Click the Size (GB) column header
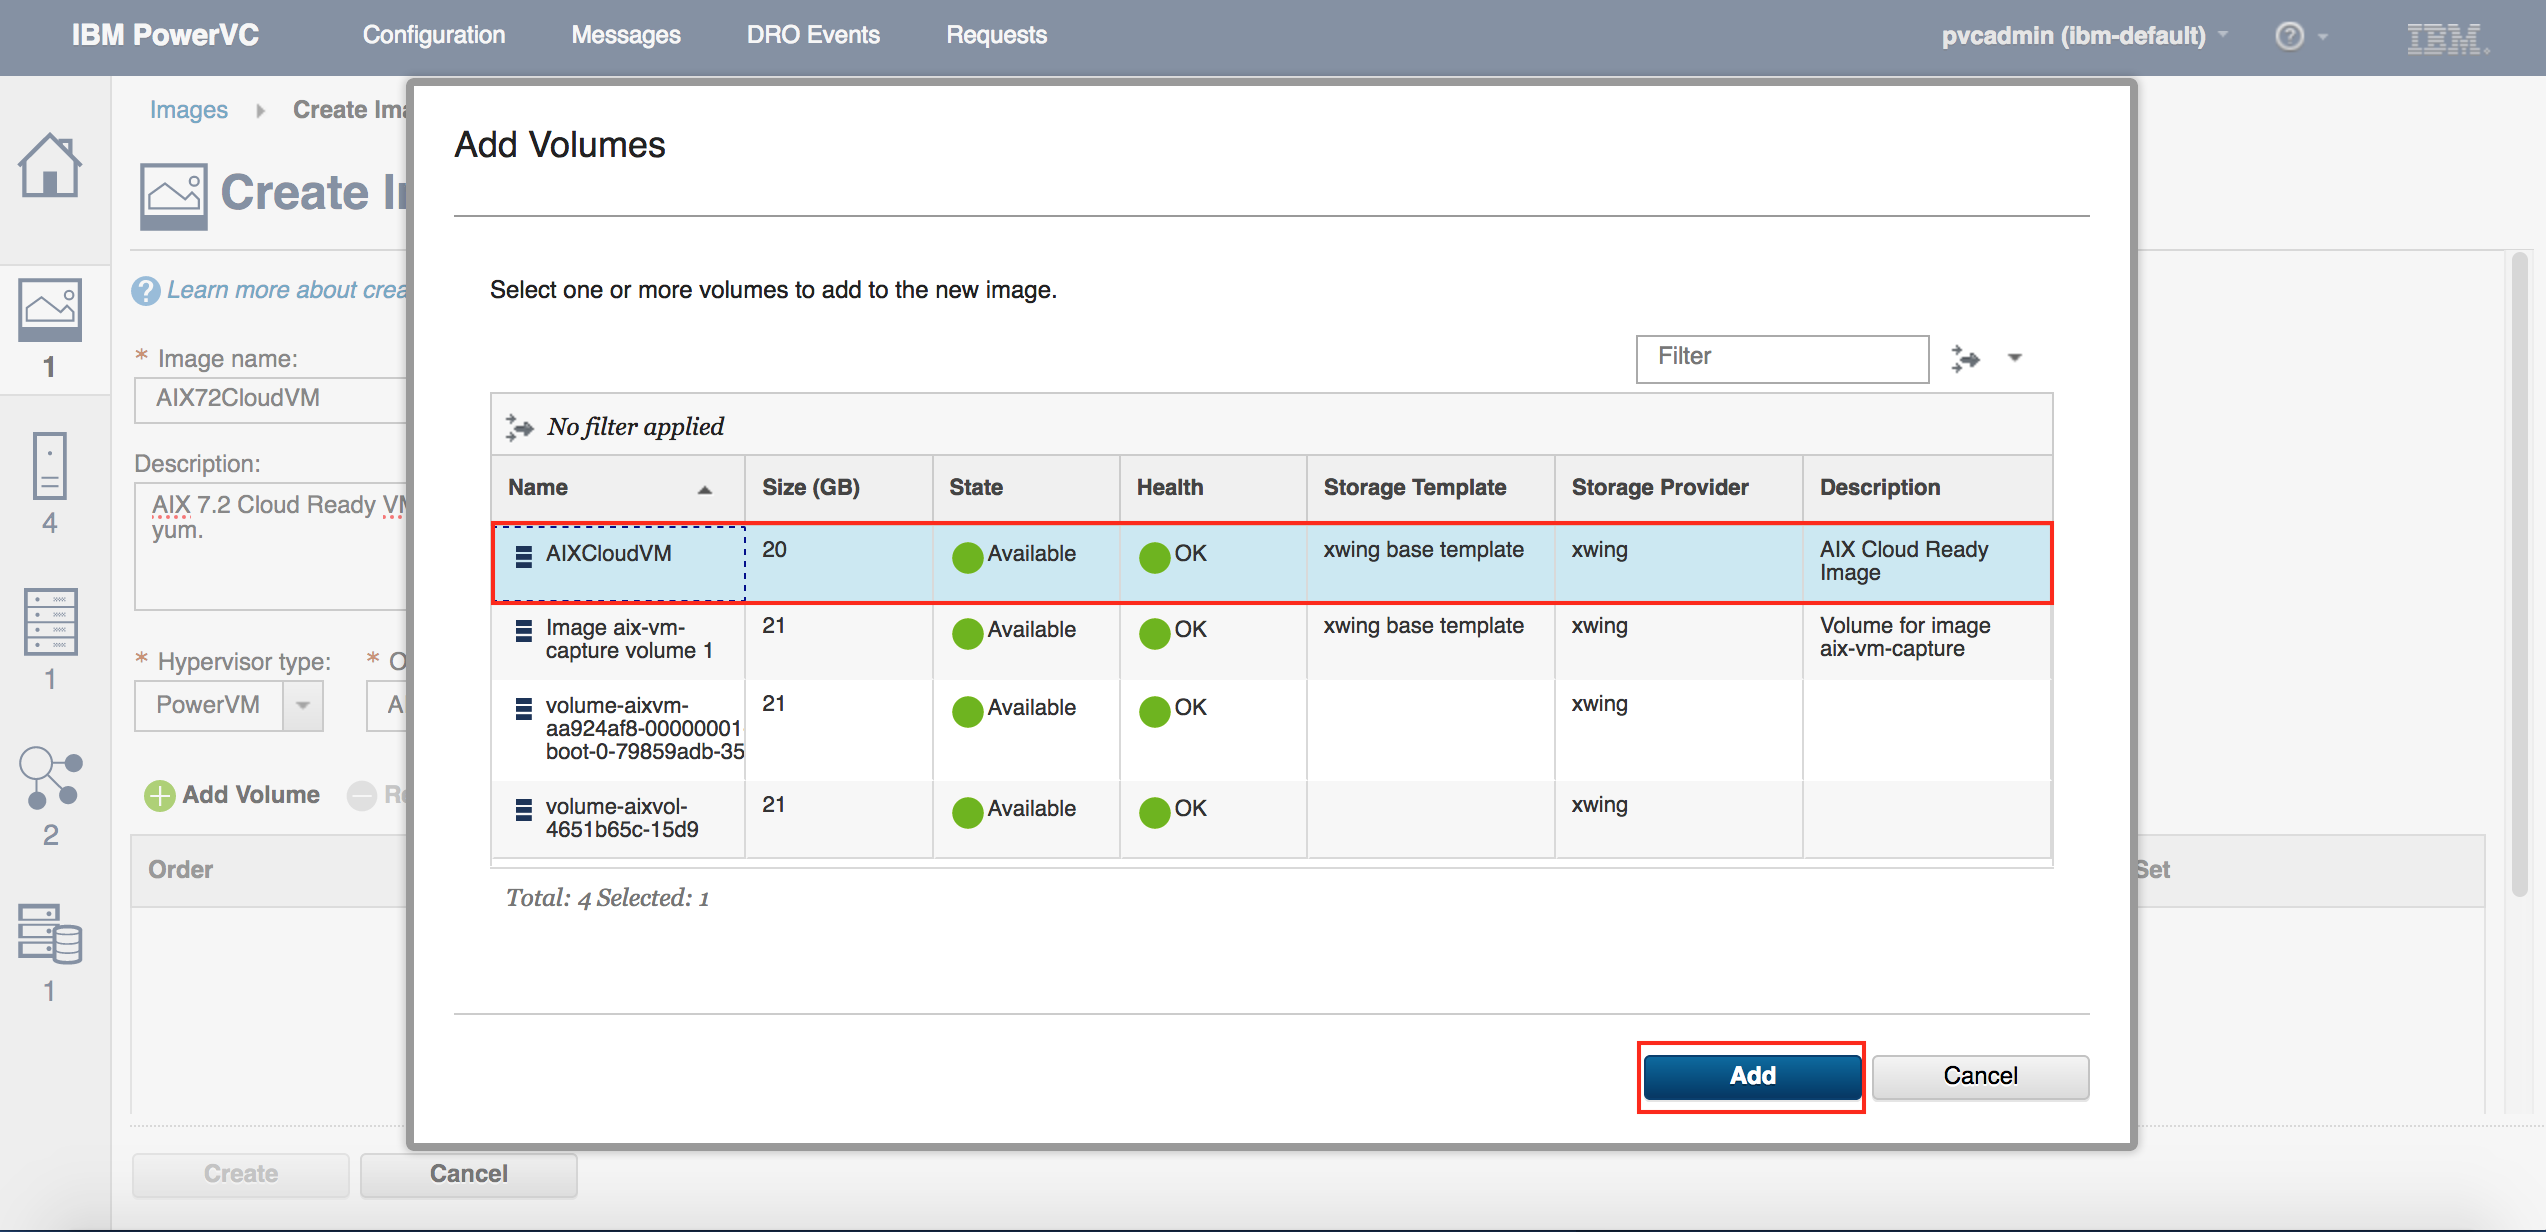Viewport: 2546px width, 1232px height. click(838, 488)
